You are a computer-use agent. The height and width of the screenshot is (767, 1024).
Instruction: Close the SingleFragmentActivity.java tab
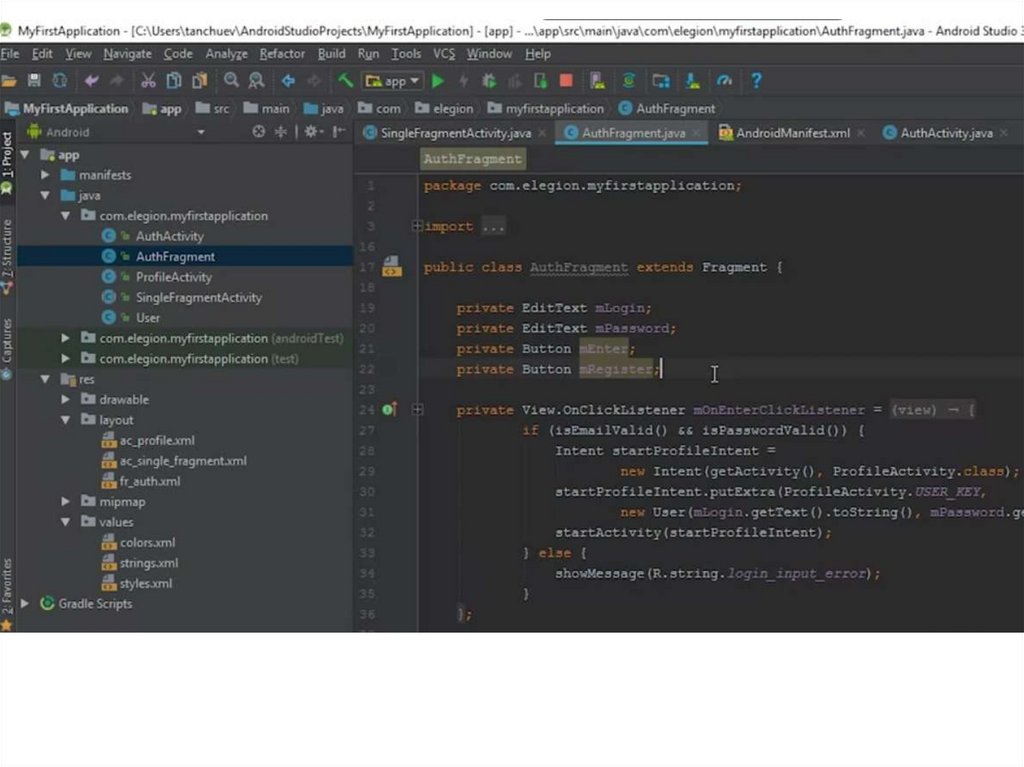pyautogui.click(x=542, y=133)
